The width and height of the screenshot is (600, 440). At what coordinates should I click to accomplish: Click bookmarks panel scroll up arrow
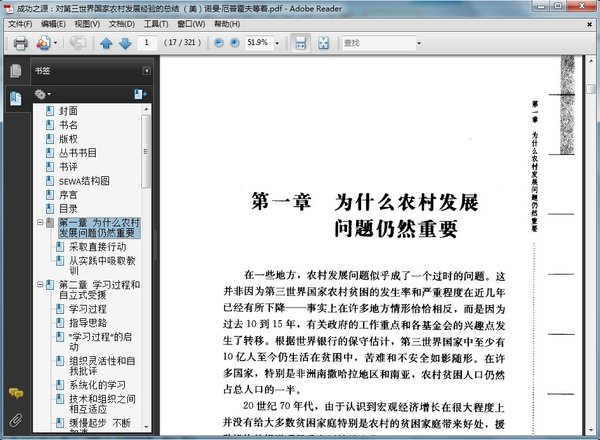point(146,109)
